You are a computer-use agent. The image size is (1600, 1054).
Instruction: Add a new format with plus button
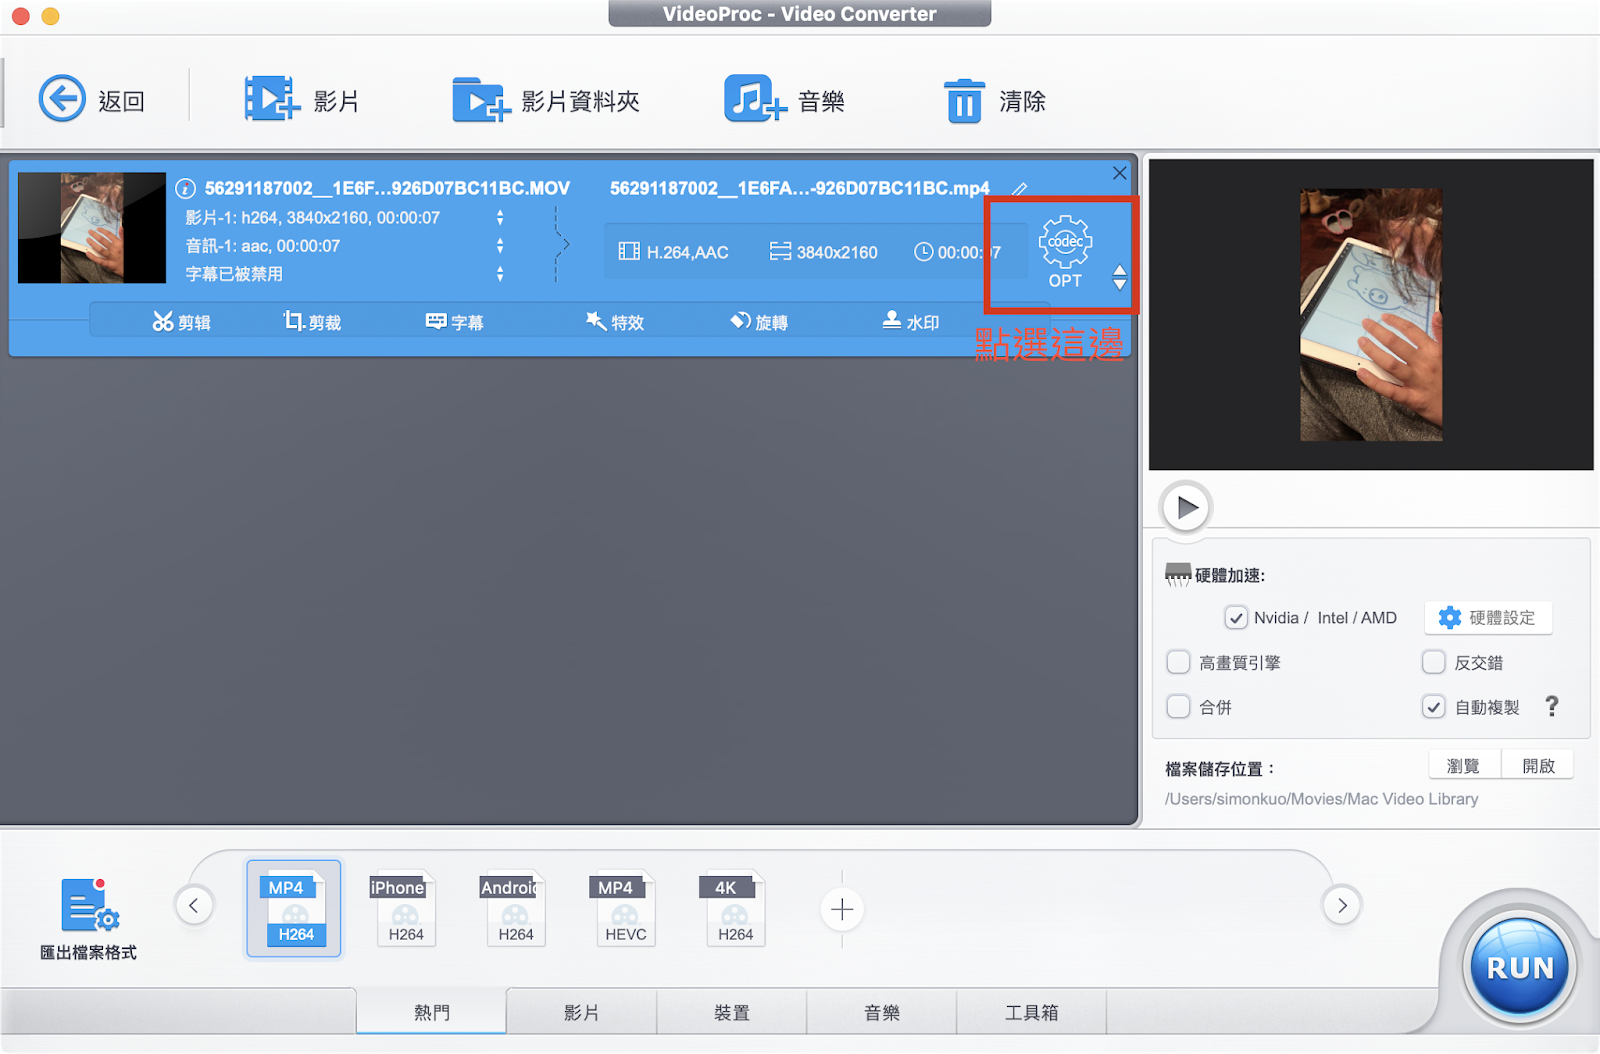click(842, 909)
